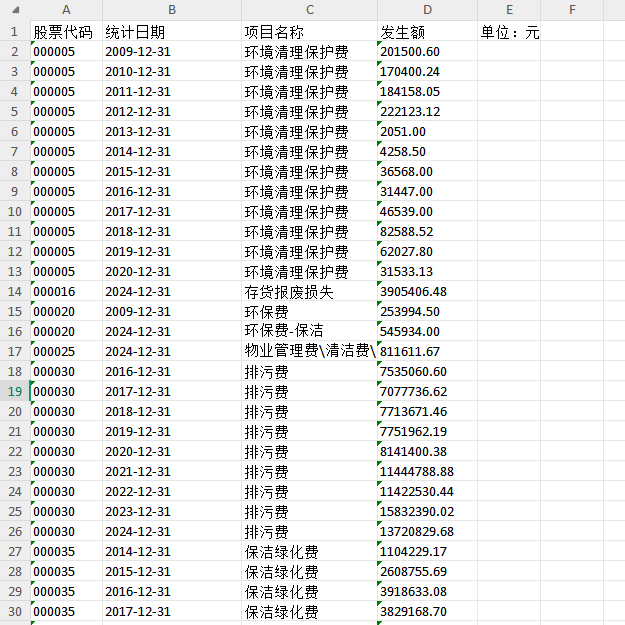Select column B header
The width and height of the screenshot is (625, 625).
point(172,10)
